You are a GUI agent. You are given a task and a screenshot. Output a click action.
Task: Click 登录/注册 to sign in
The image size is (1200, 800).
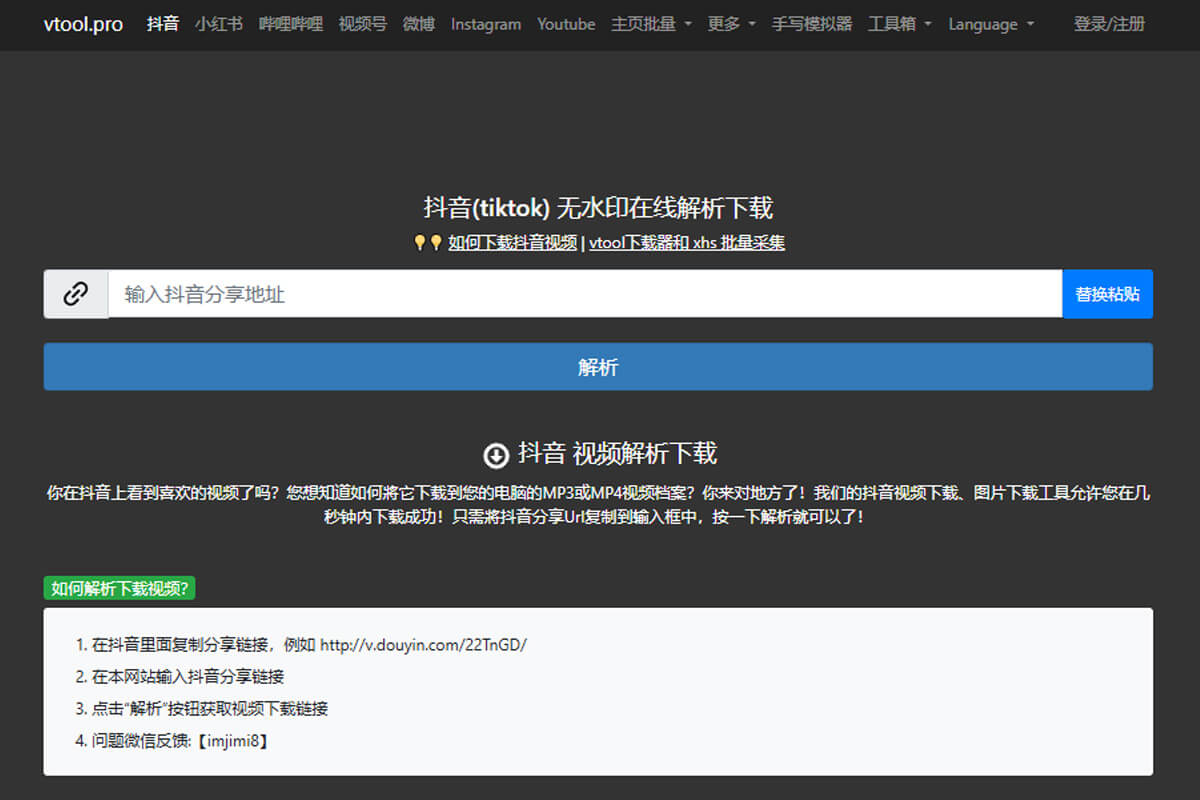tap(1109, 24)
